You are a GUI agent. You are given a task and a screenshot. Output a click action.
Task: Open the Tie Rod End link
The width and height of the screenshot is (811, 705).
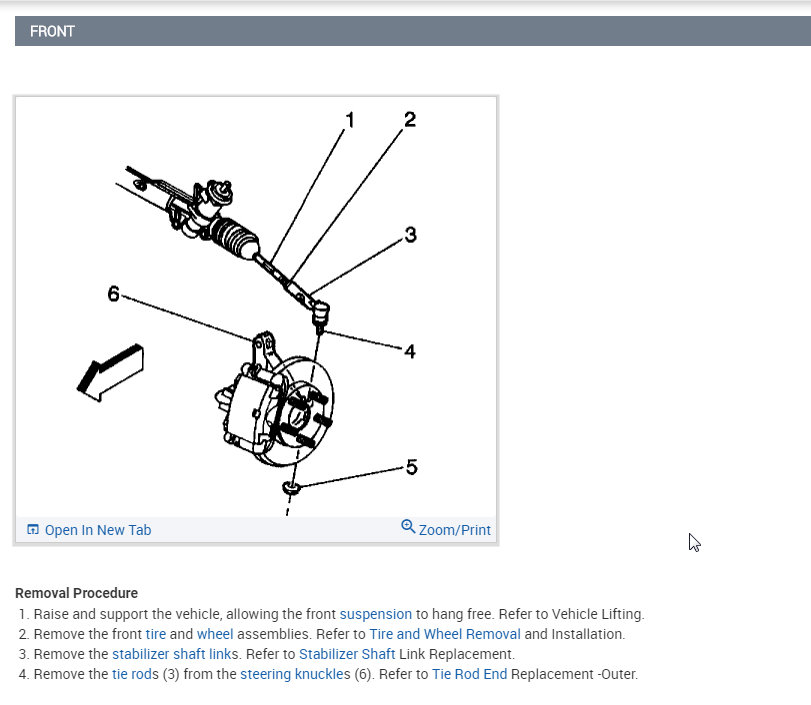(469, 674)
